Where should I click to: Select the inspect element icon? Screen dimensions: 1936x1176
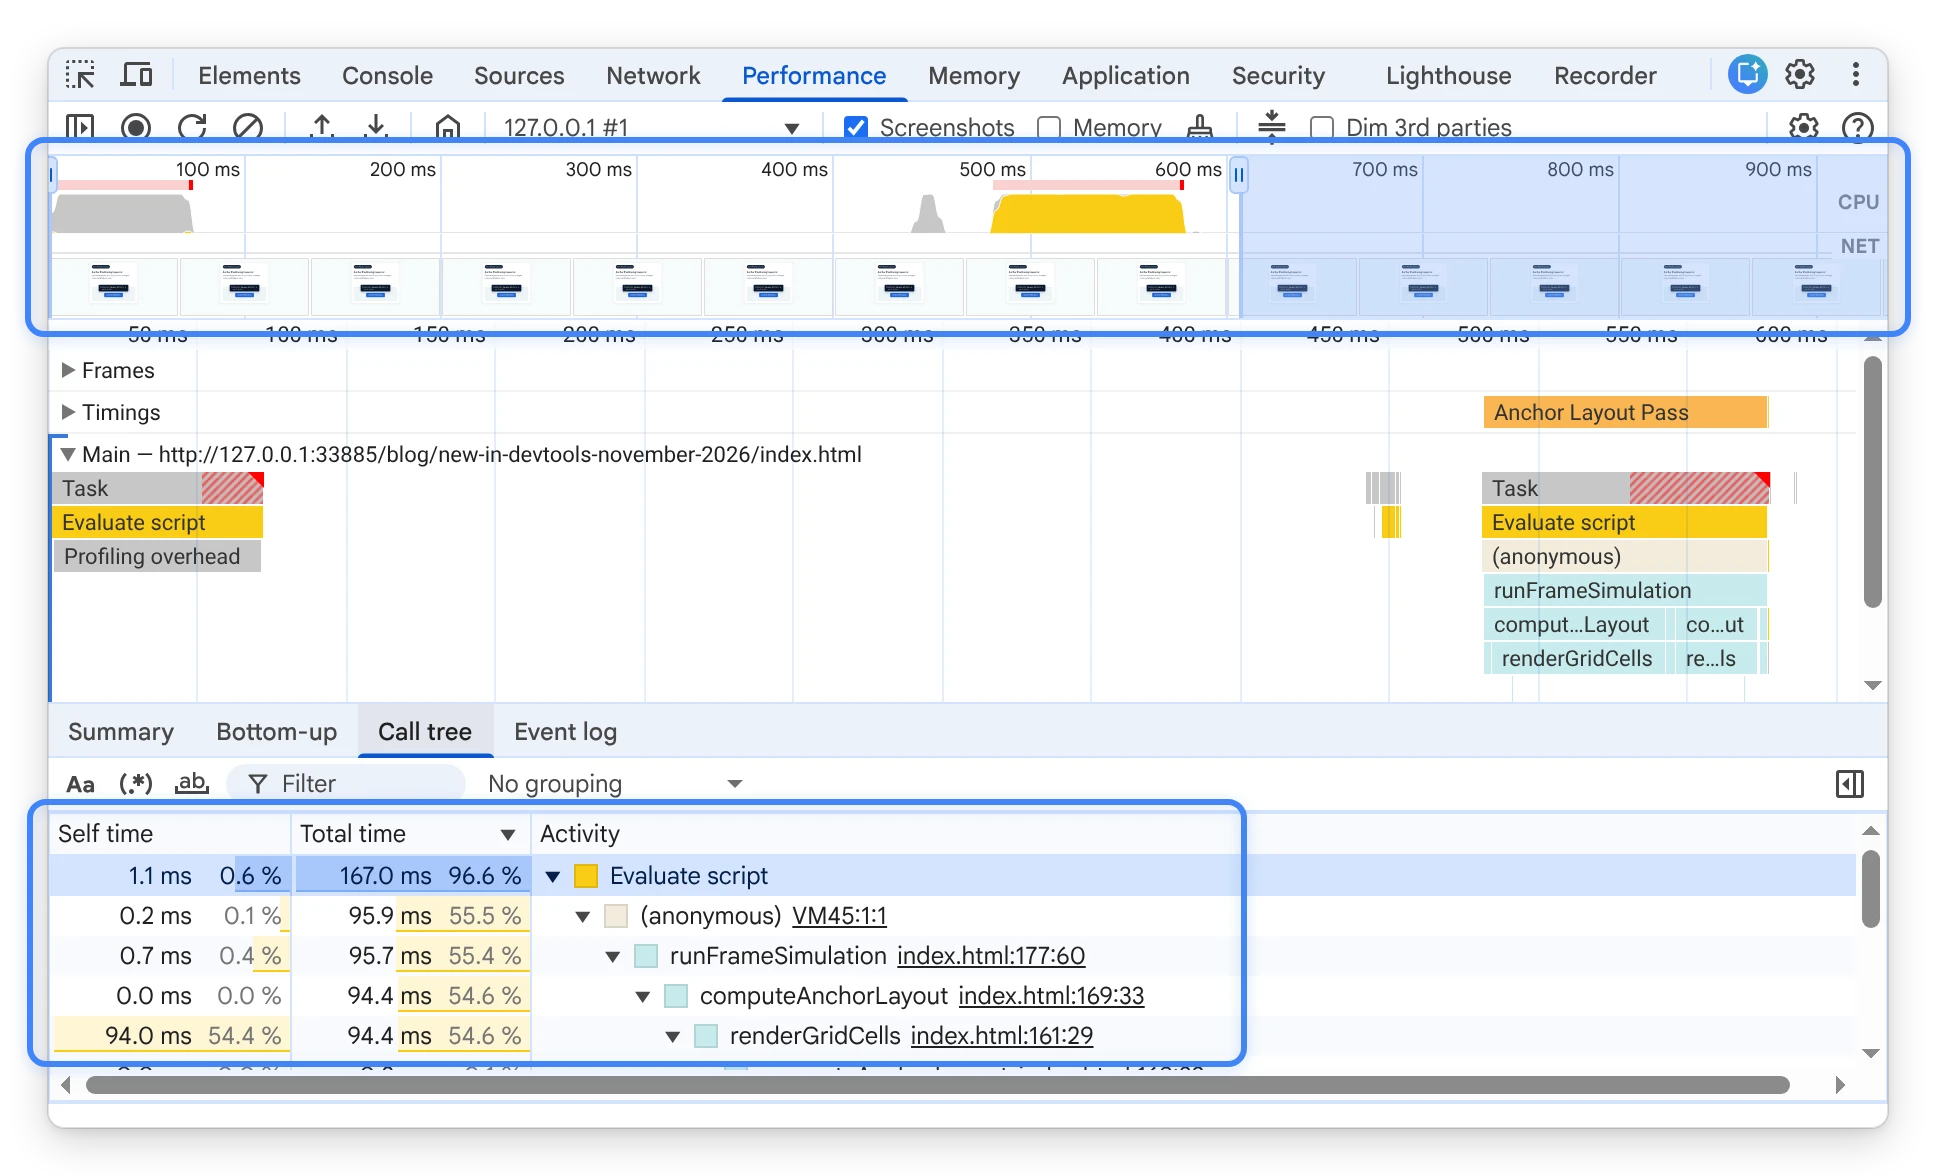(80, 75)
